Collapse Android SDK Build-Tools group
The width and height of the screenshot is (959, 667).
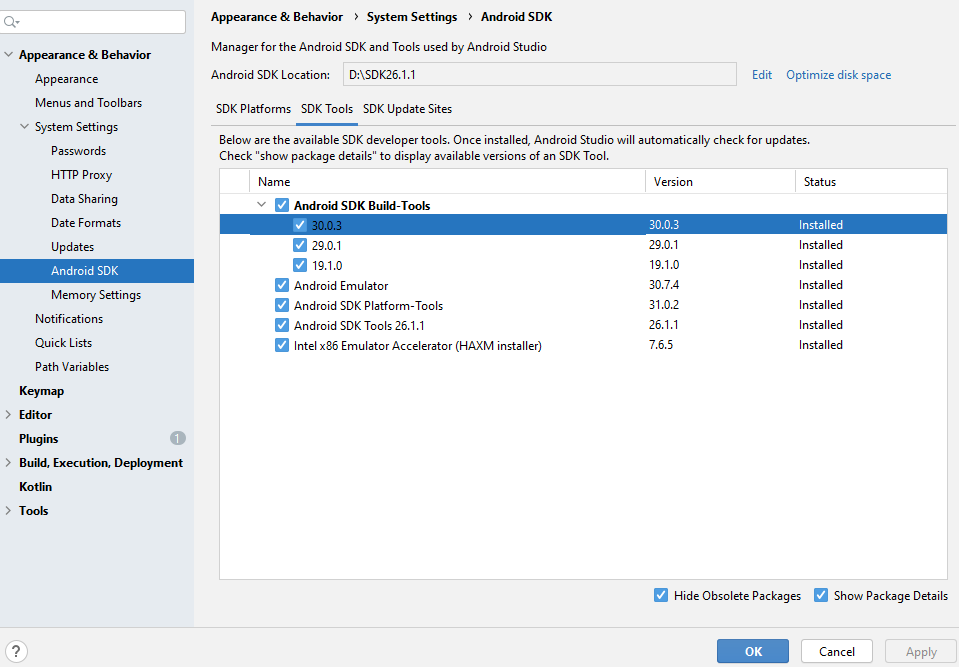(x=262, y=205)
